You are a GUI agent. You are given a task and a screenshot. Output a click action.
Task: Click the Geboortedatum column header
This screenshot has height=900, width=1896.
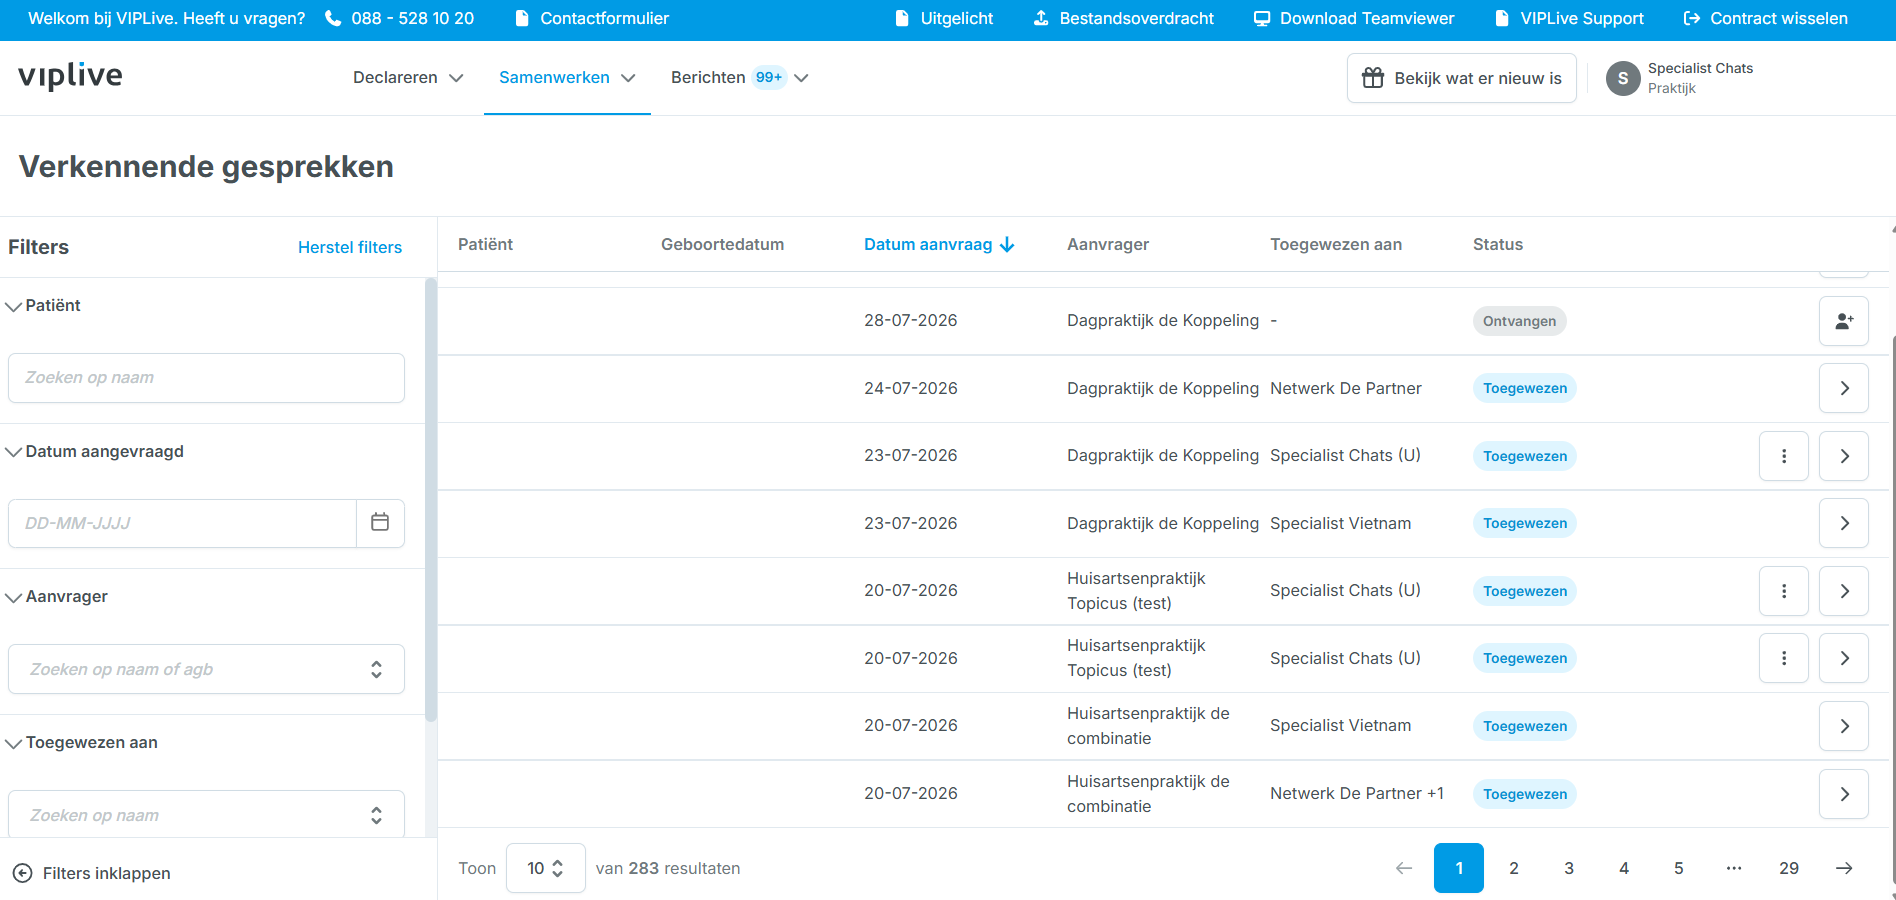pyautogui.click(x=722, y=244)
